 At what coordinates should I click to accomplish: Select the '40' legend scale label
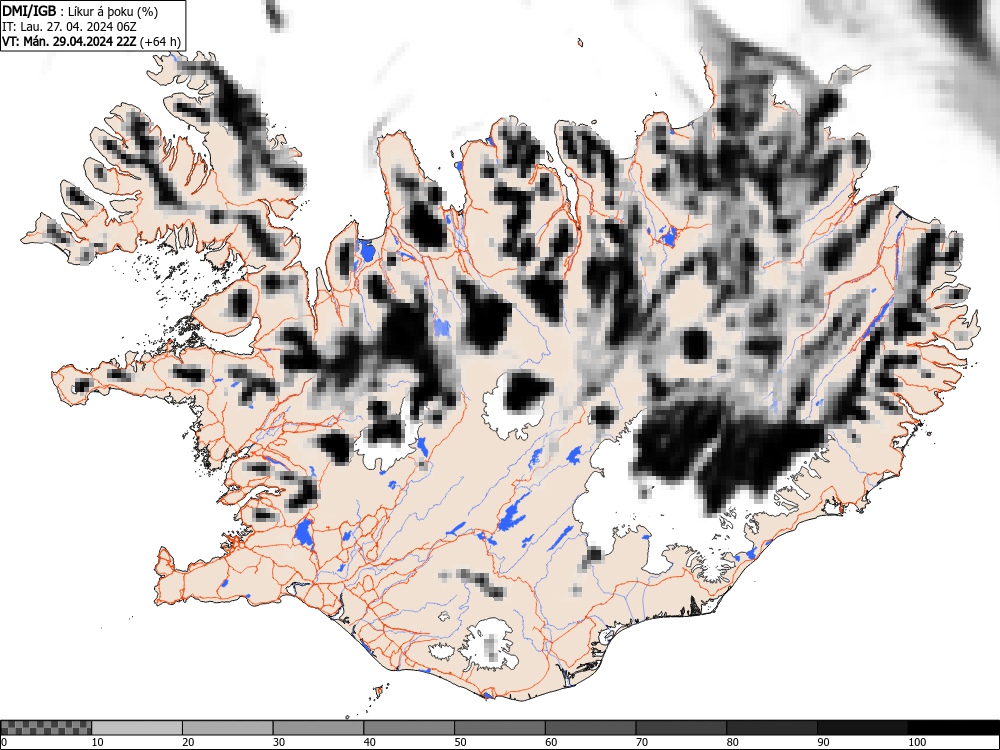369,742
